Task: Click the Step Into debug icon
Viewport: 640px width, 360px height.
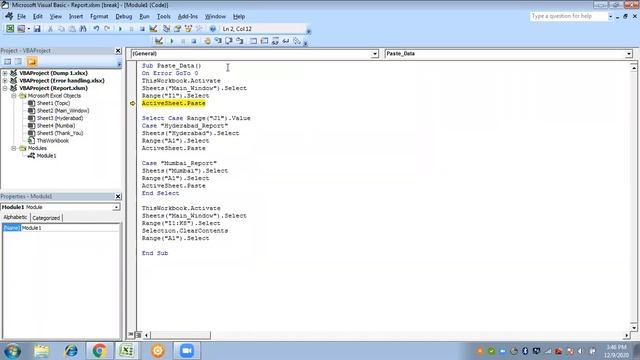Action: click(218, 41)
